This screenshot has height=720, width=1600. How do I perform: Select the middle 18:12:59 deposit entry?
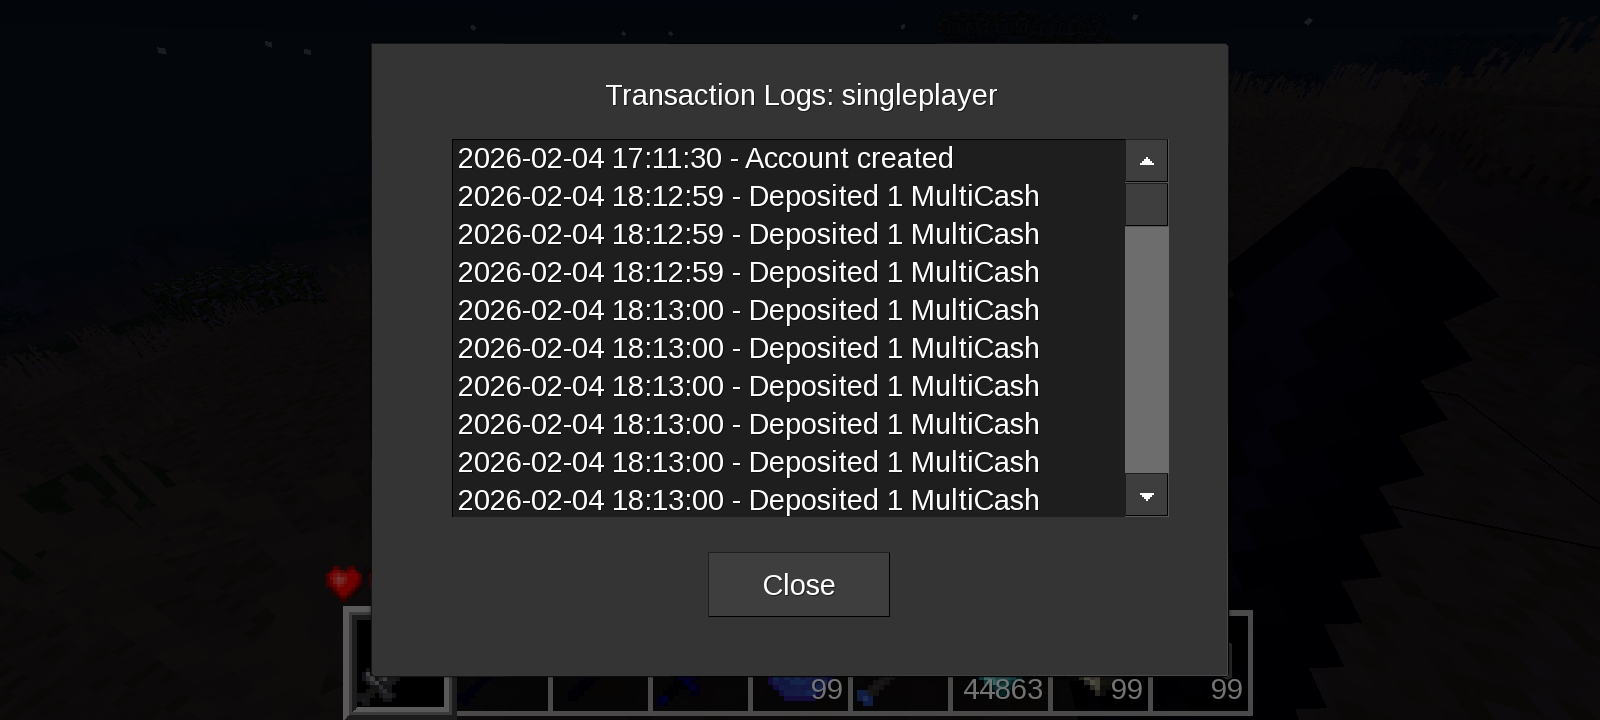tap(788, 234)
